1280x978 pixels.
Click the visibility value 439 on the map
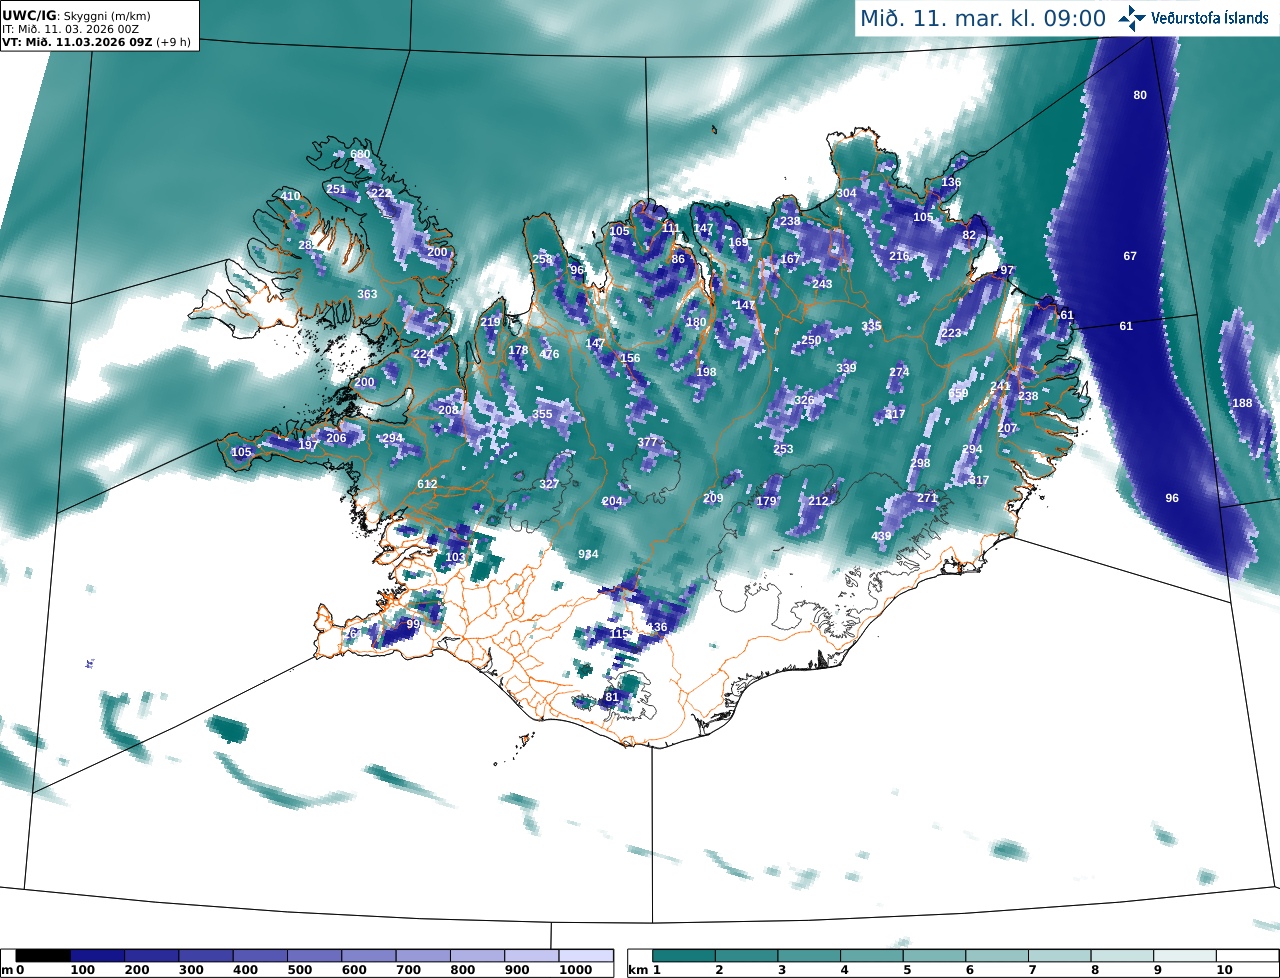(881, 537)
